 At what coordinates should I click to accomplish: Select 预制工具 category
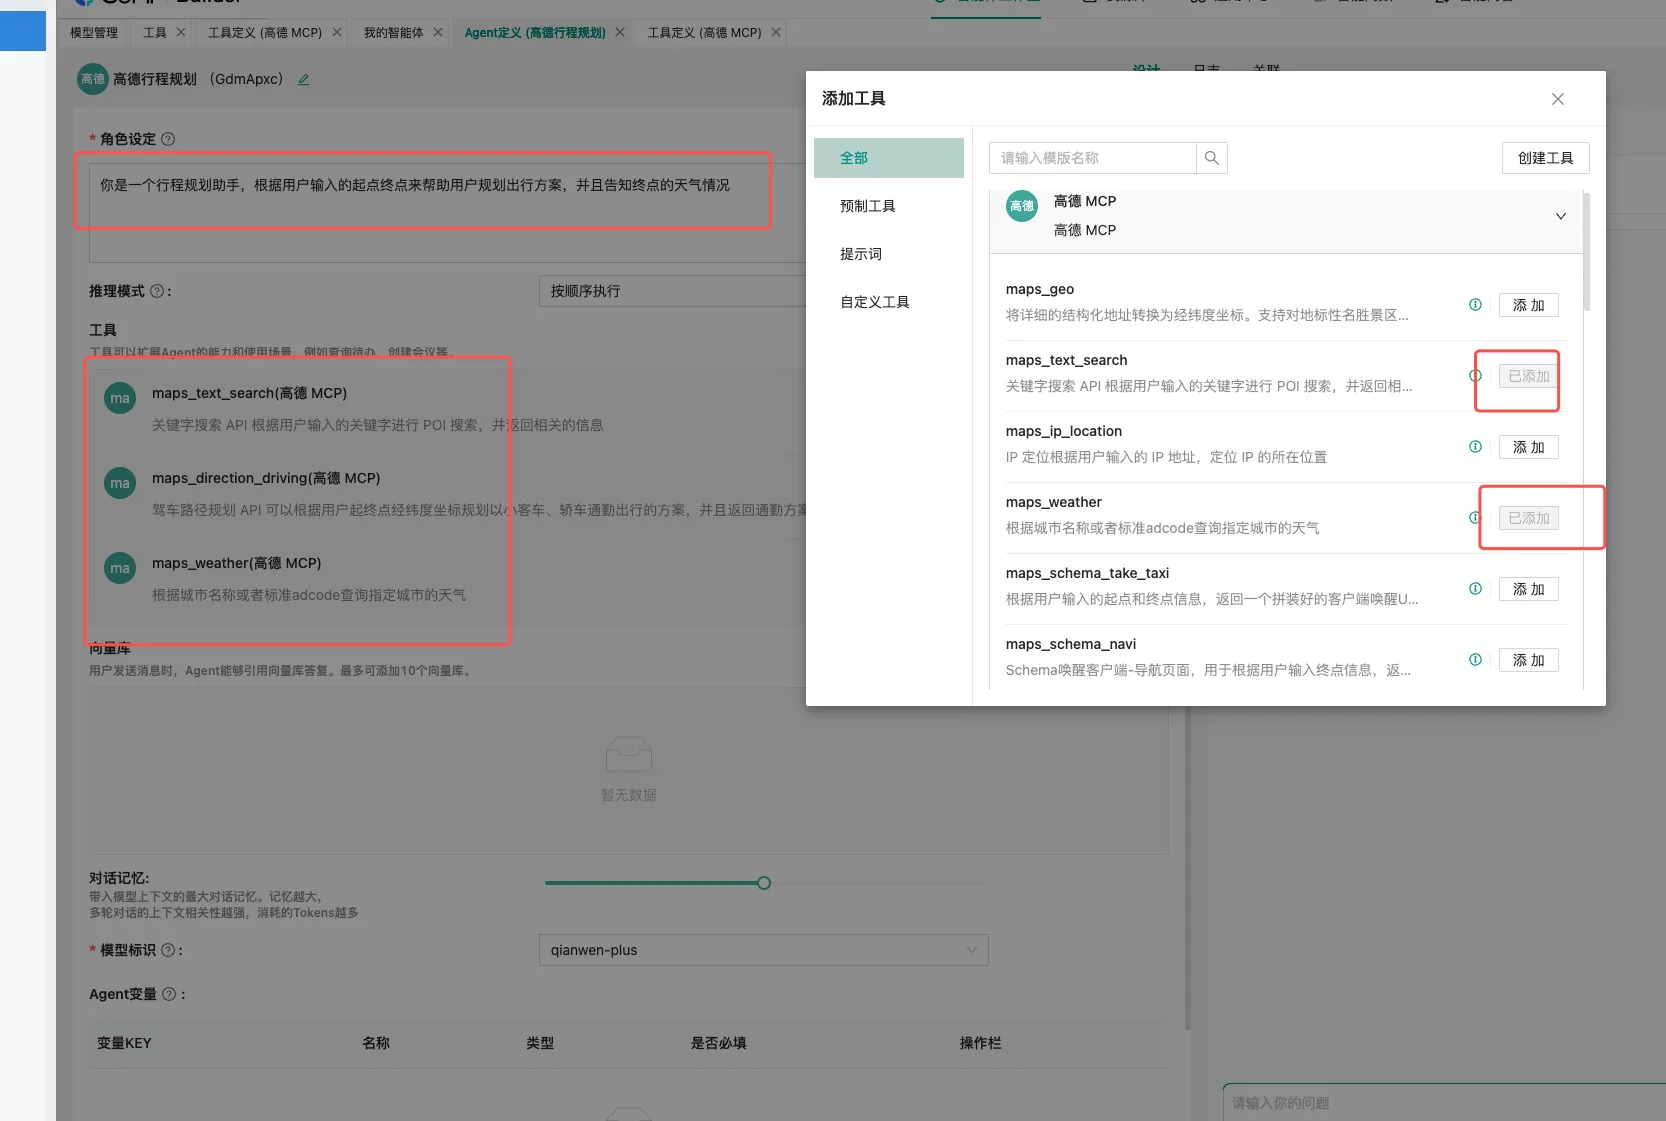click(889, 206)
